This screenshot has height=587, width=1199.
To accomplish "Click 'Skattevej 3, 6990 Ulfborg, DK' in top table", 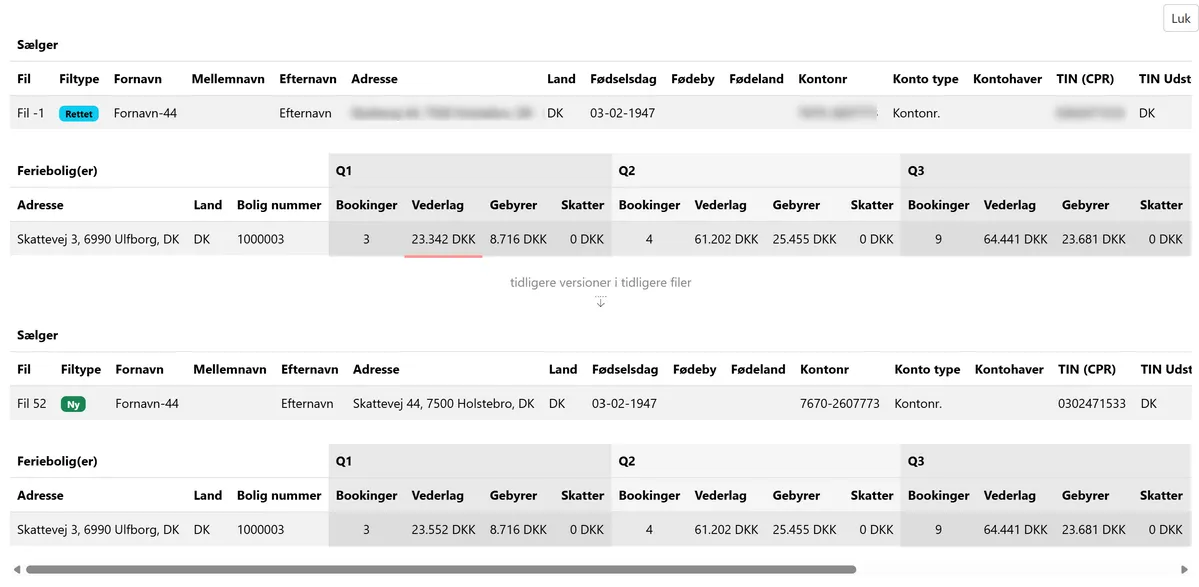I will click(98, 239).
